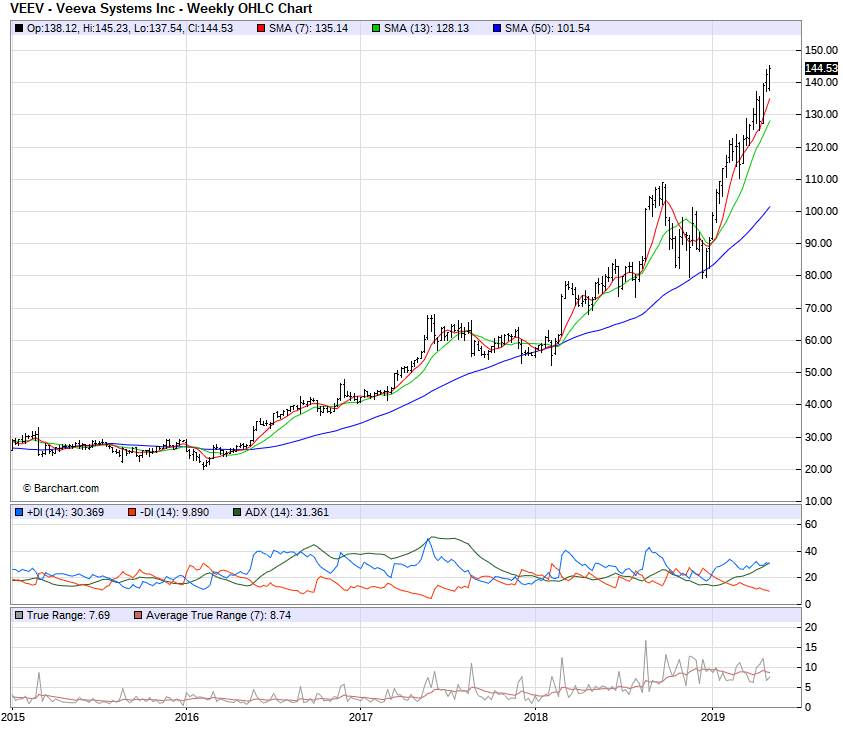Image resolution: width=843 pixels, height=748 pixels.
Task: Click the 120.00 price axis label
Action: coord(821,147)
